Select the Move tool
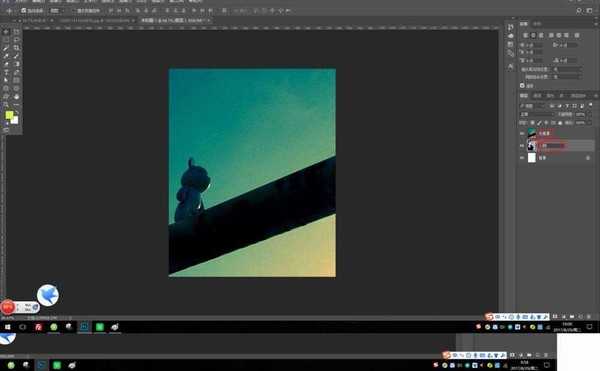The height and width of the screenshot is (371, 600). point(6,32)
